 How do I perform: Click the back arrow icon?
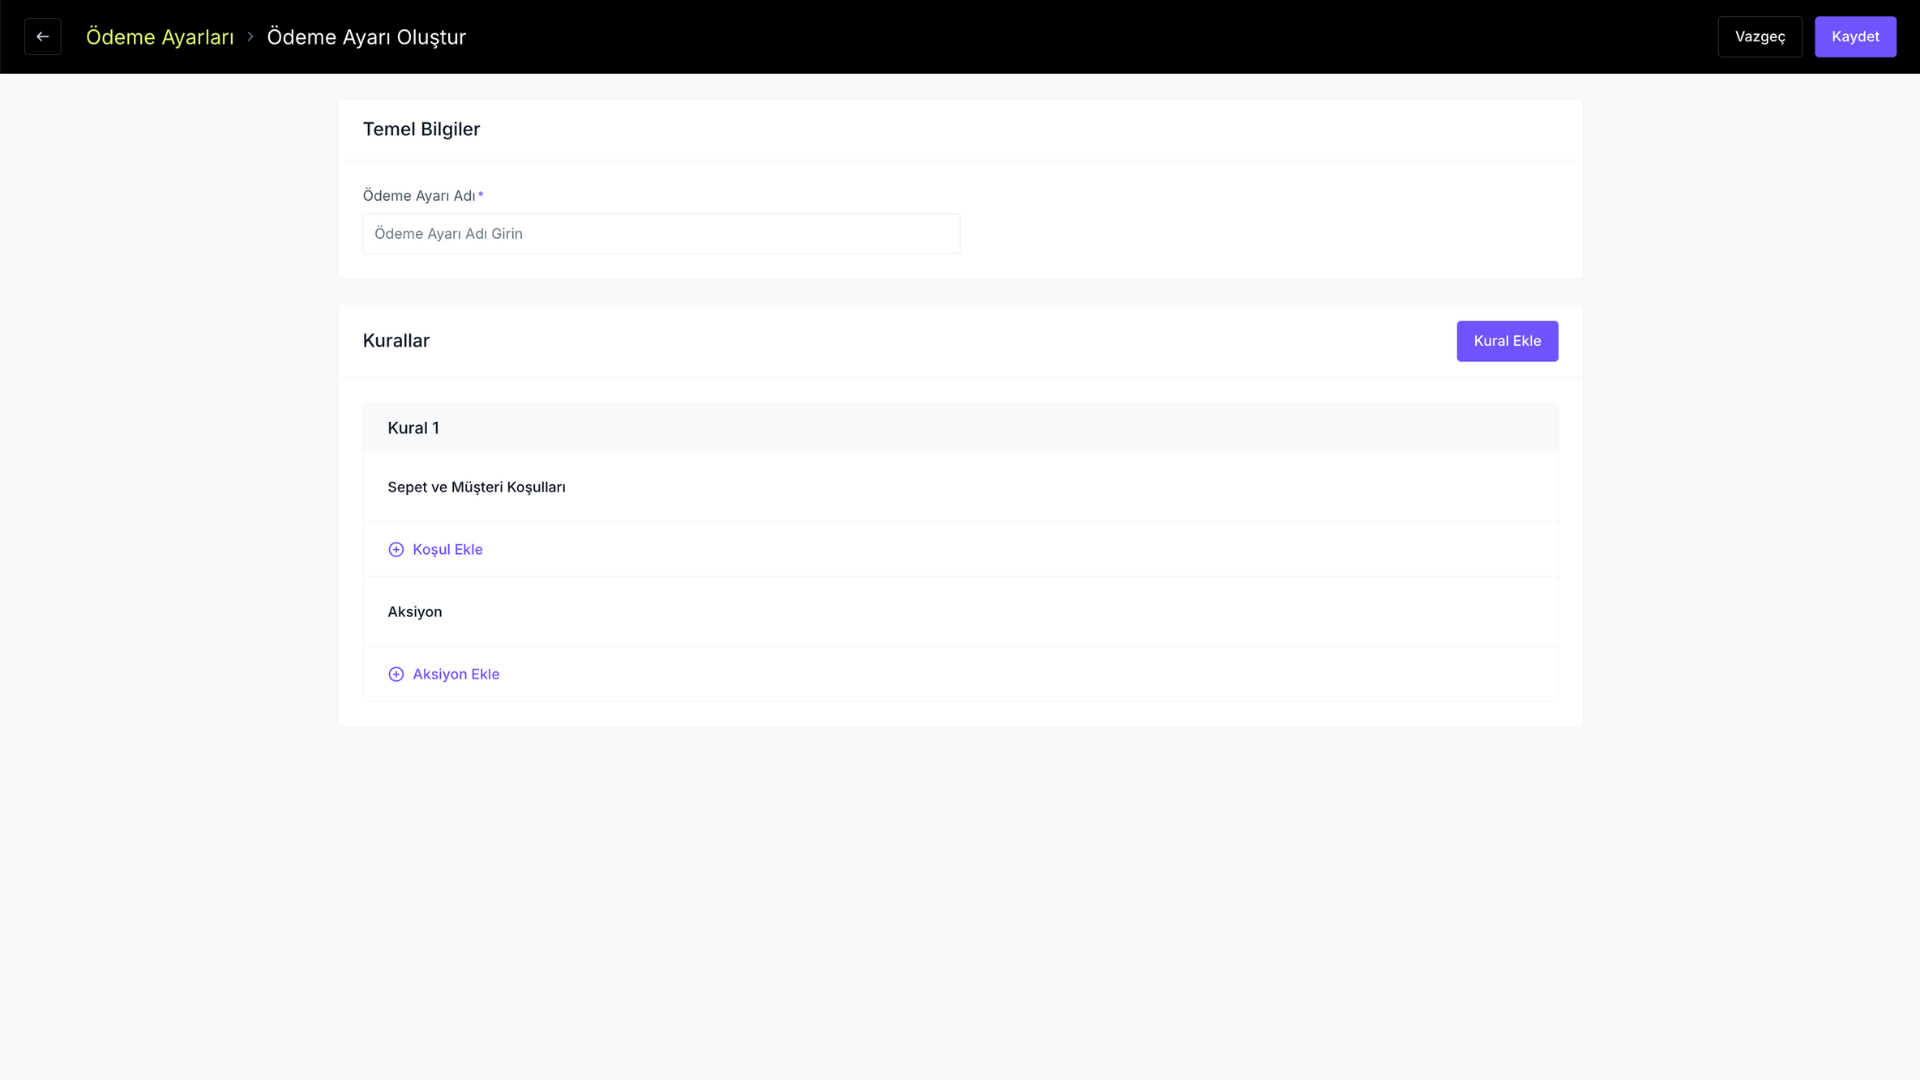(x=42, y=37)
